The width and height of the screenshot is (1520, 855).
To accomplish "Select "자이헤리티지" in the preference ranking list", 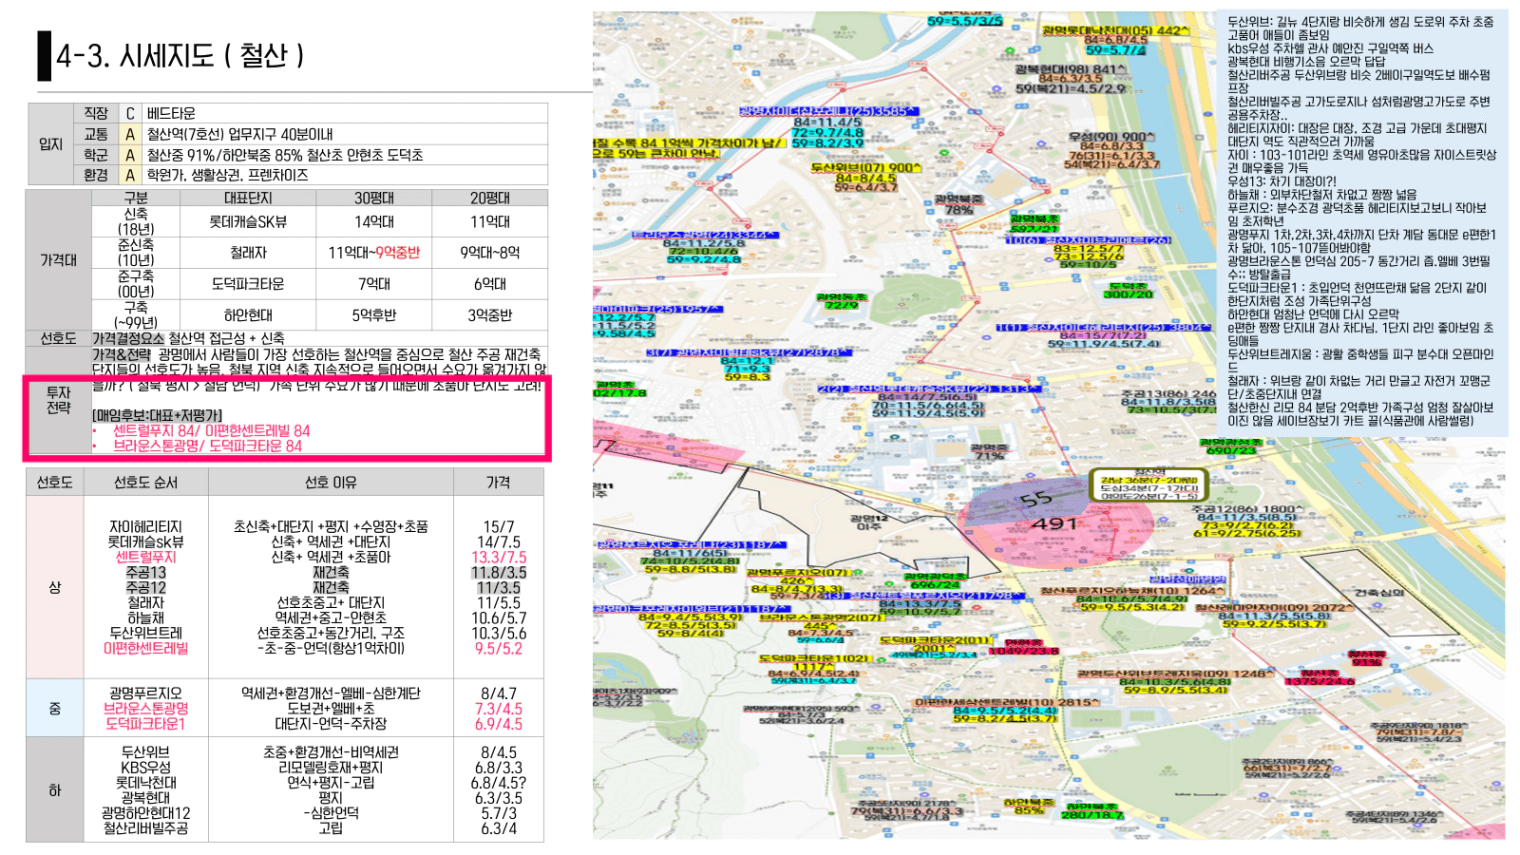I will coord(146,527).
